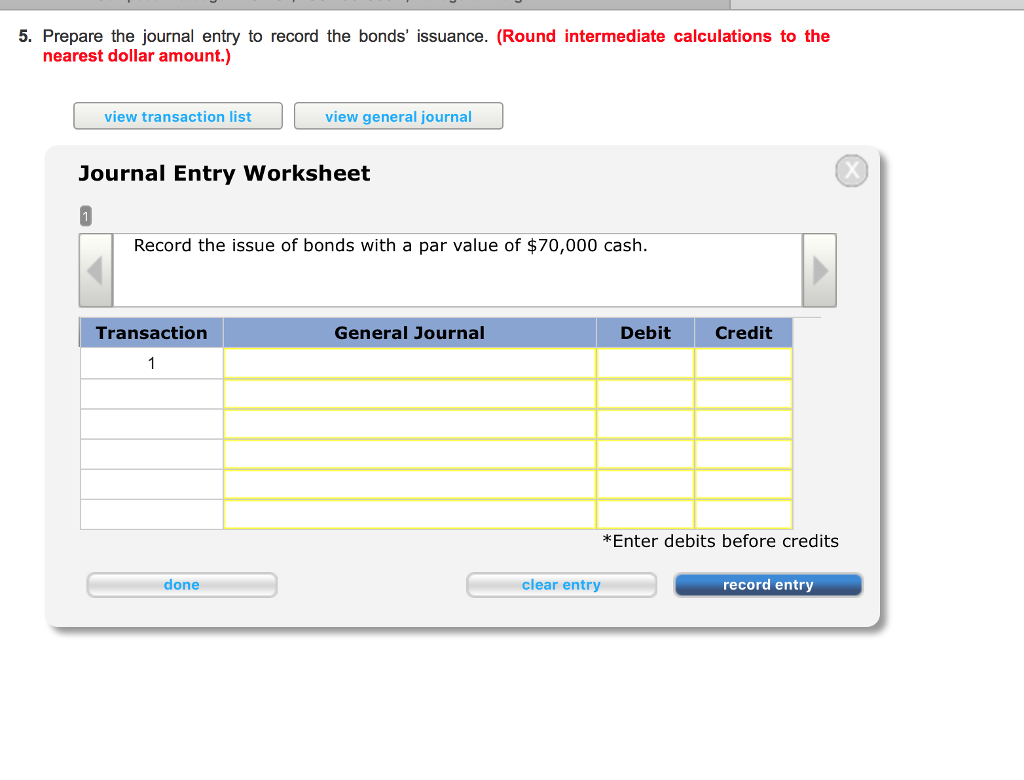
Task: Click the General Journal column header
Action: (409, 333)
